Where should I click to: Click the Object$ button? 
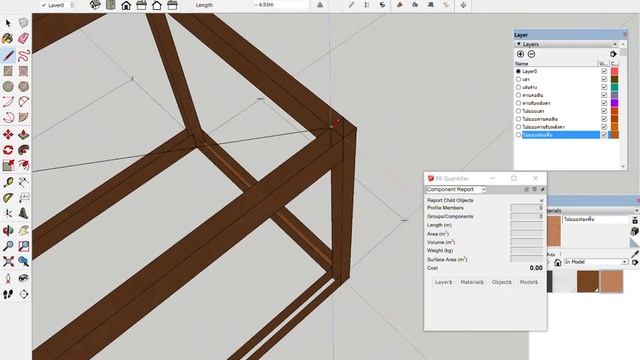tap(502, 282)
